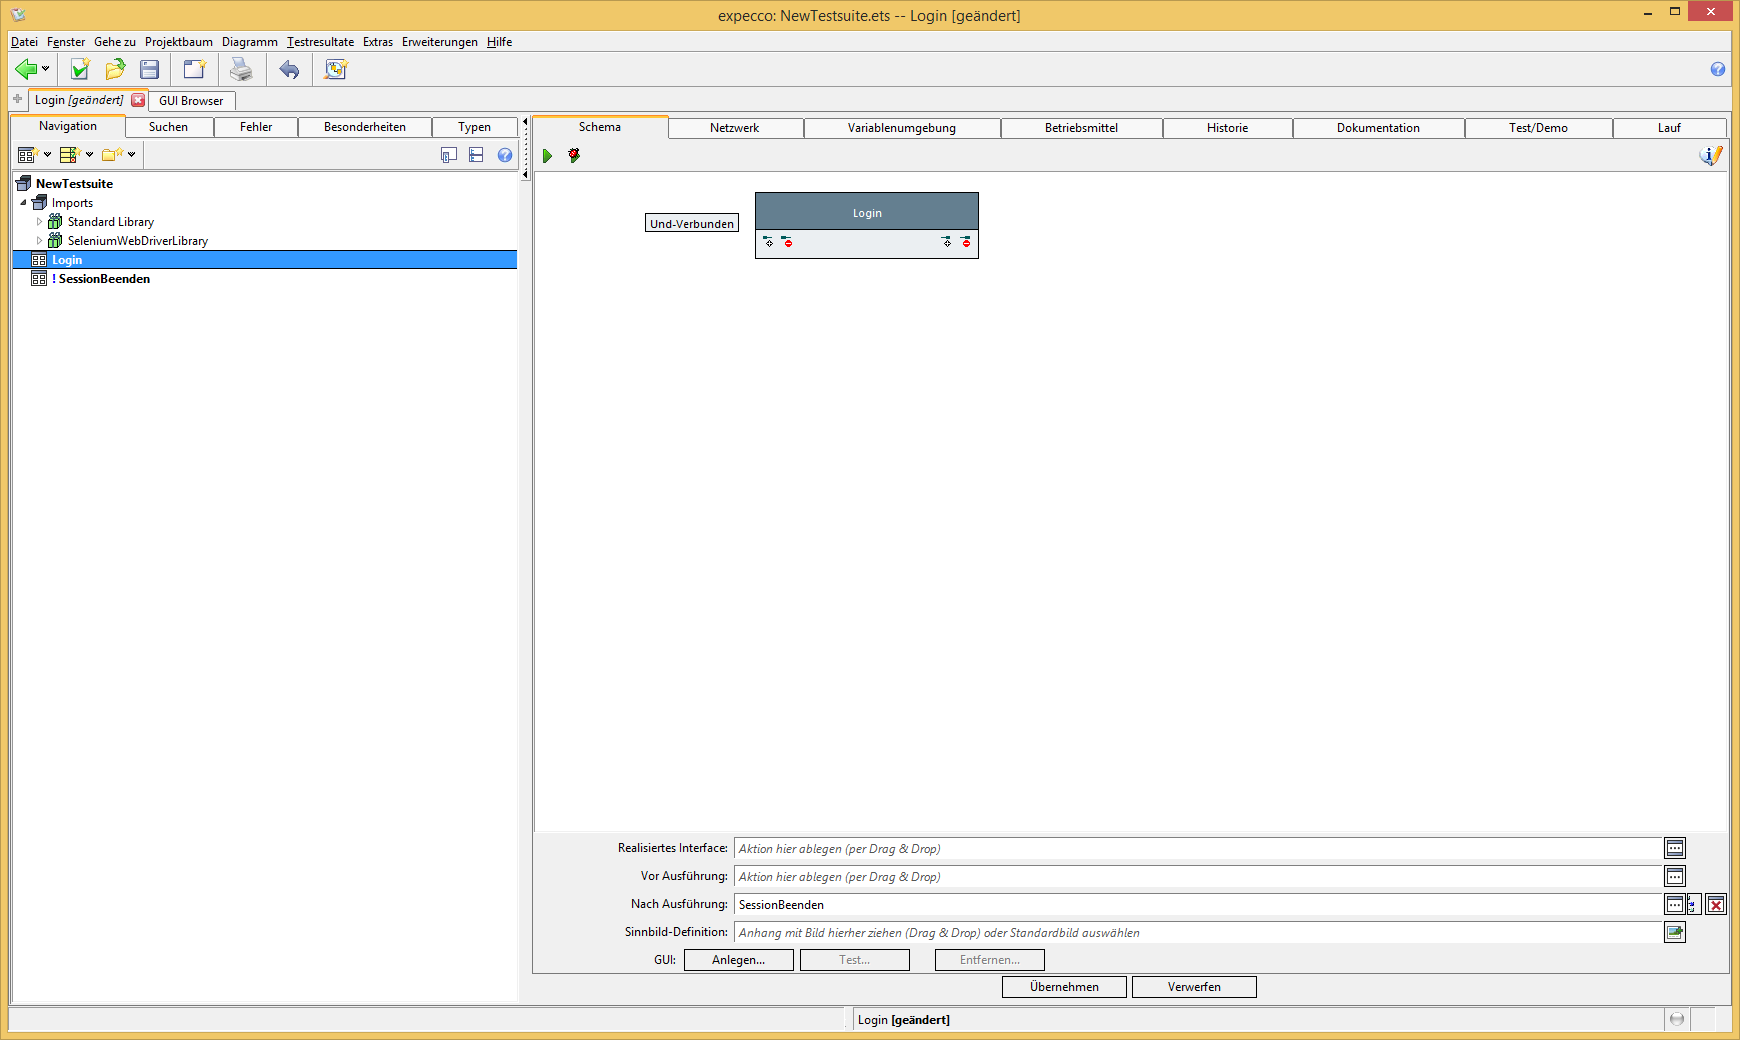Click the add image icon for Sinnbild-Definition
Image resolution: width=1740 pixels, height=1040 pixels.
click(x=1675, y=933)
